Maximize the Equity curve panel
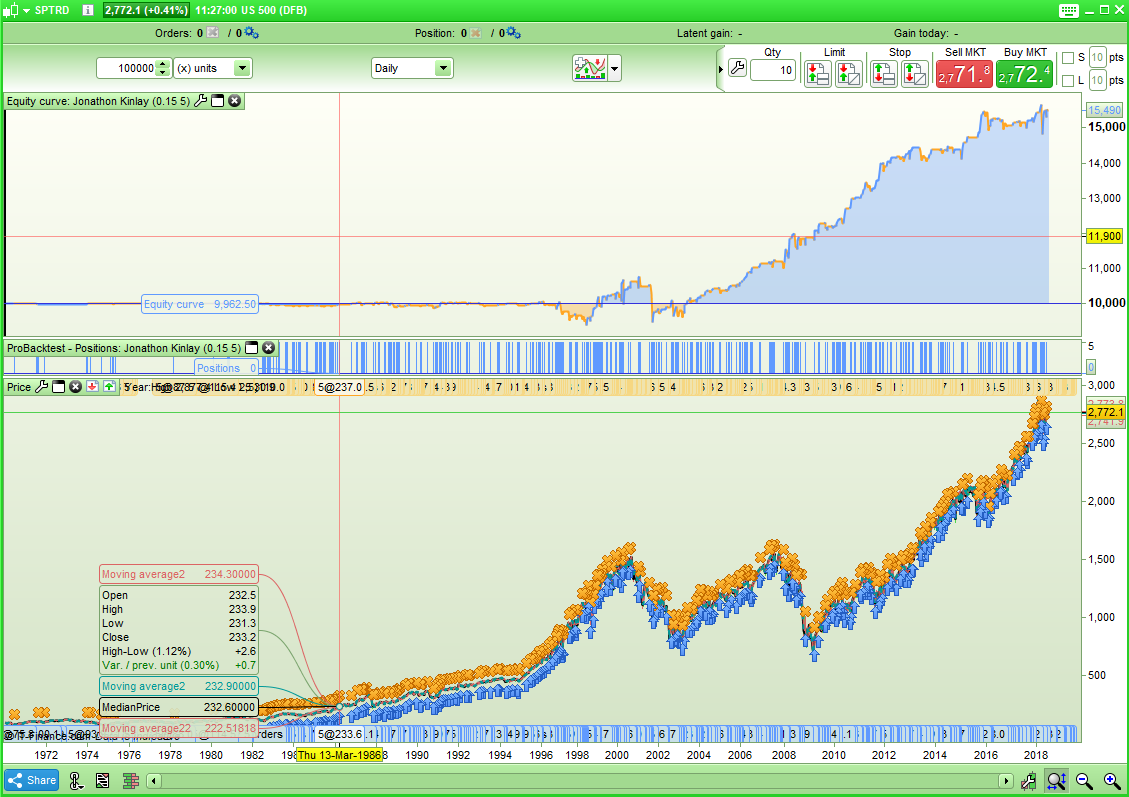This screenshot has width=1129, height=797. [x=217, y=101]
